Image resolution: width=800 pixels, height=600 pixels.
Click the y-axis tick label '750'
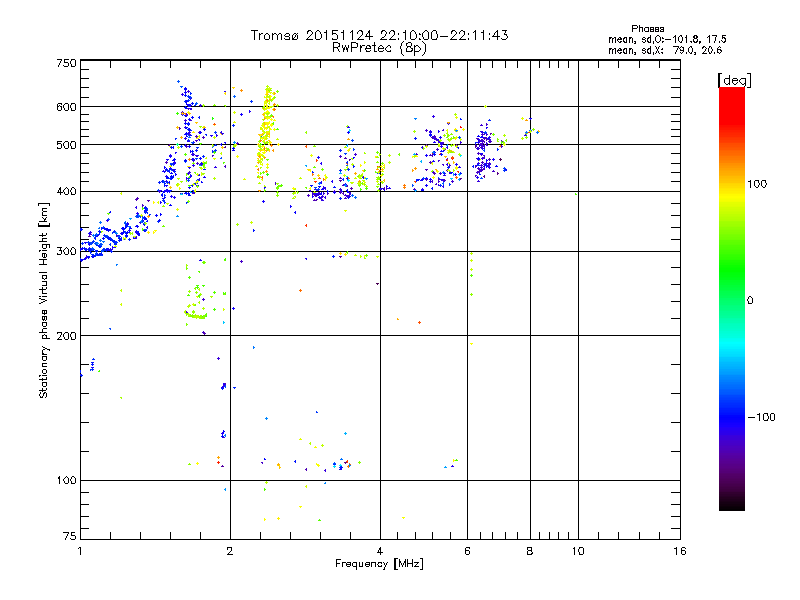(x=66, y=63)
